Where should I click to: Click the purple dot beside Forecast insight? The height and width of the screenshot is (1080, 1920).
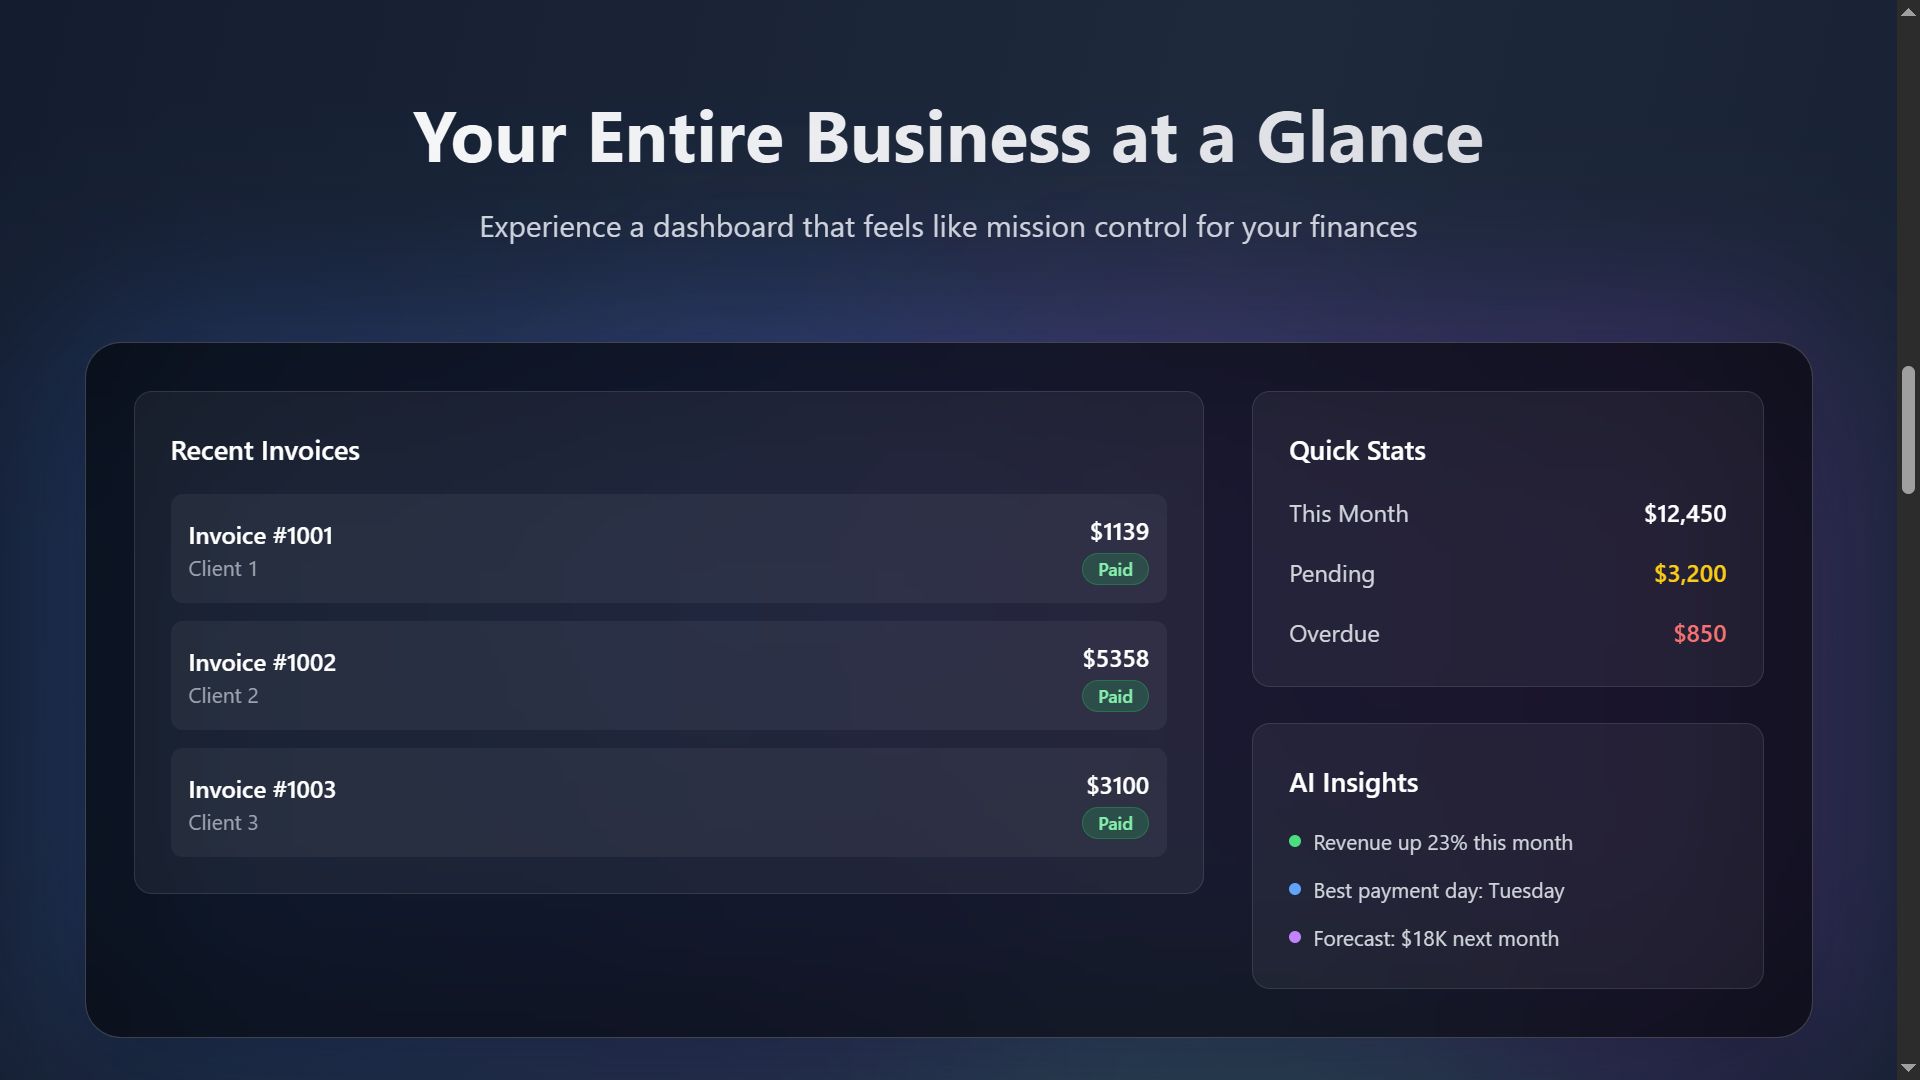coord(1295,938)
